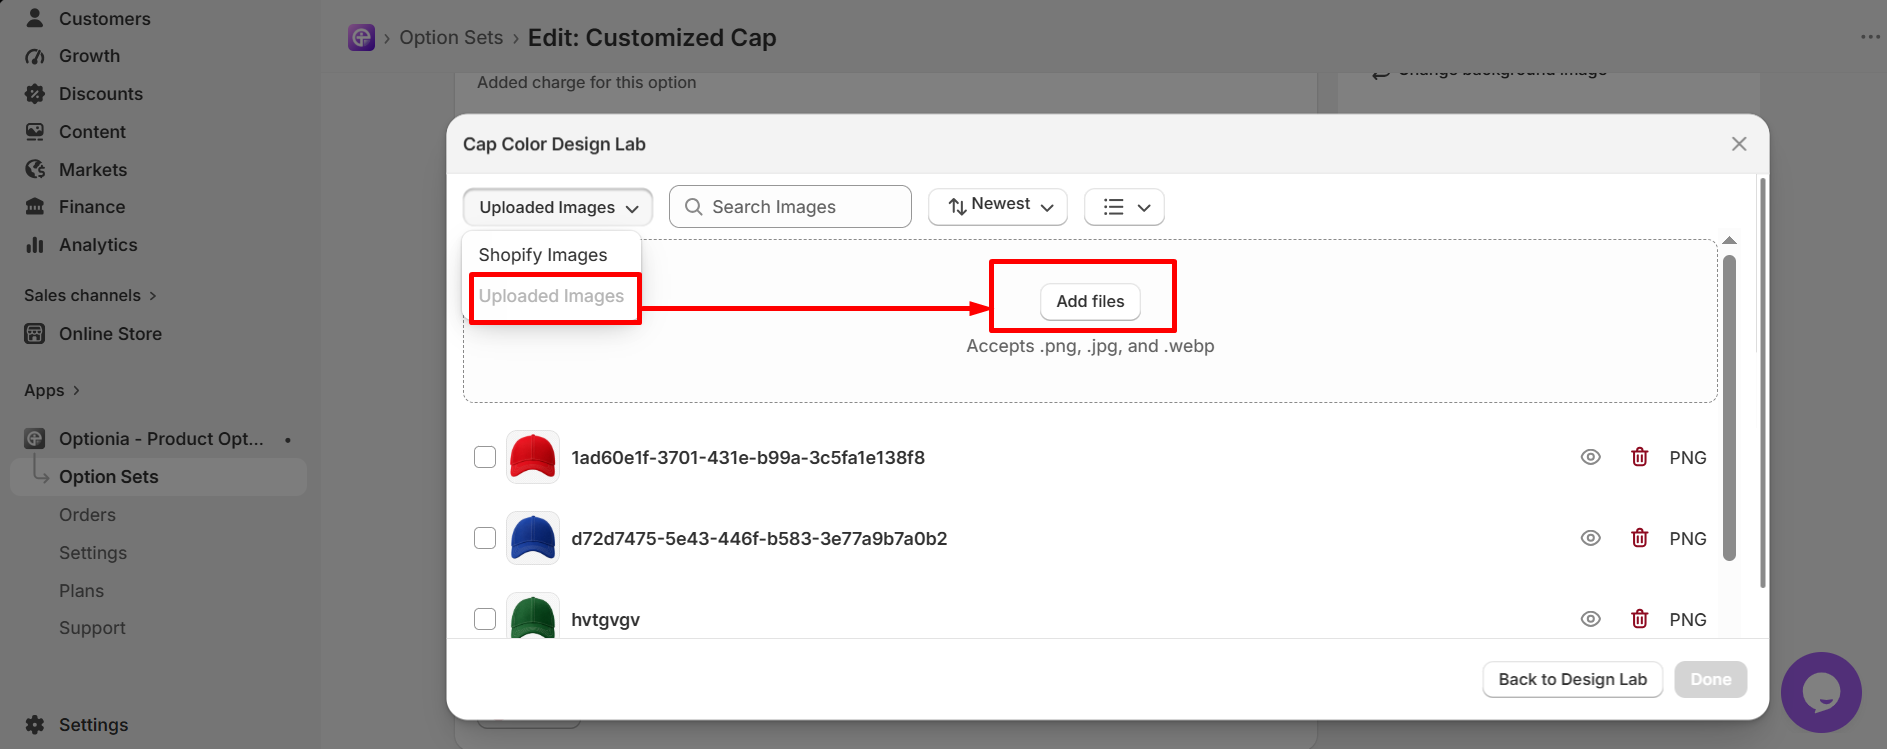The image size is (1887, 749).
Task: Preview hvtgvgv image with eye icon
Action: click(x=1591, y=619)
